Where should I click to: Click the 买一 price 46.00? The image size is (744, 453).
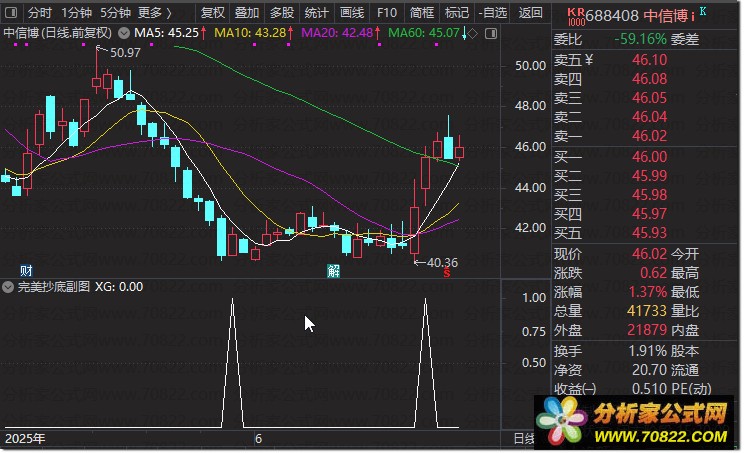click(x=650, y=157)
